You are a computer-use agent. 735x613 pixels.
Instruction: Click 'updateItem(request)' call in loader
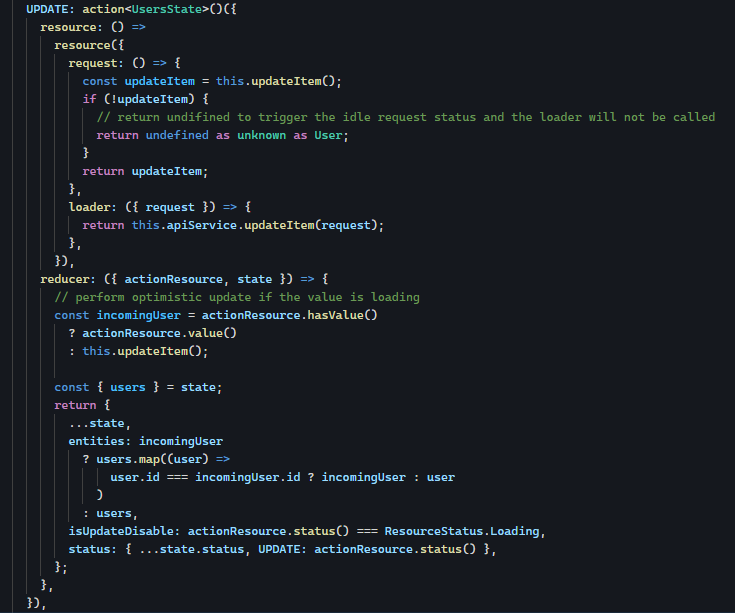(x=311, y=225)
